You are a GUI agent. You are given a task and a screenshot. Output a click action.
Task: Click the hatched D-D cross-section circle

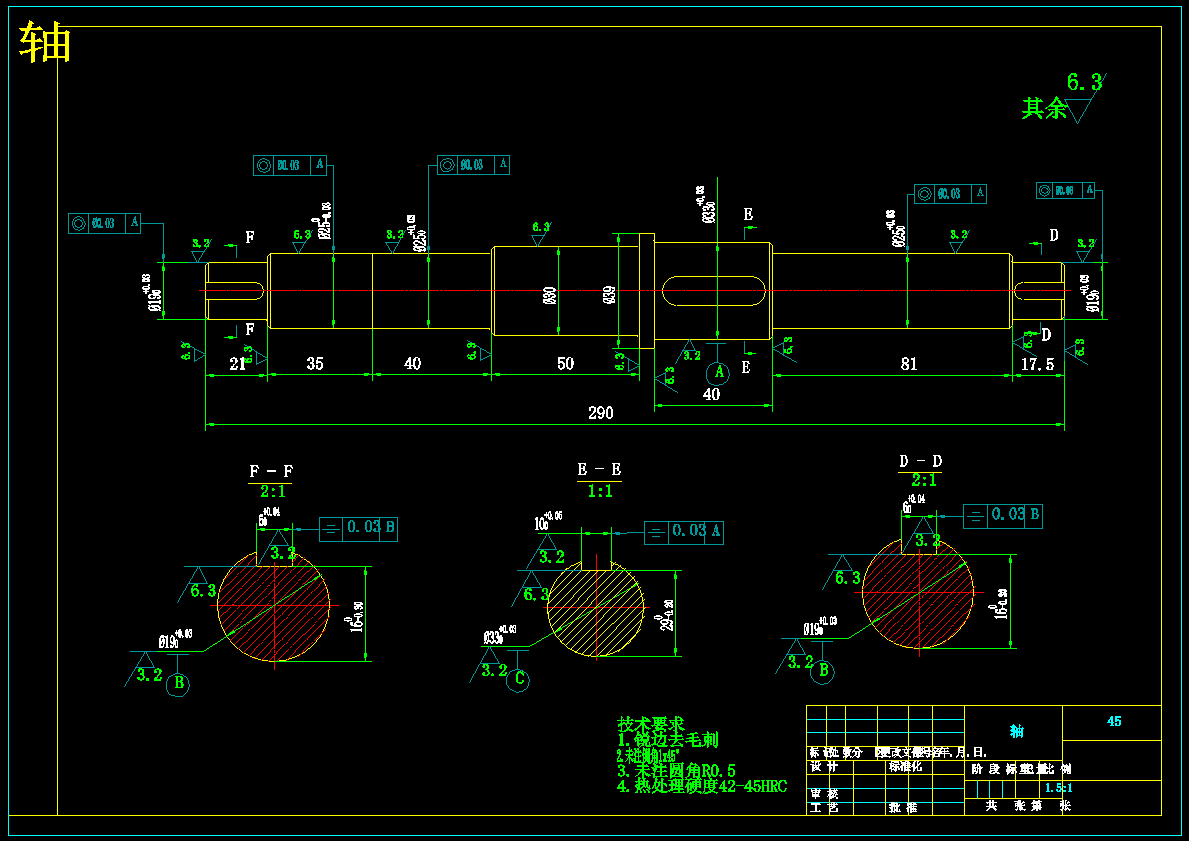pos(918,592)
